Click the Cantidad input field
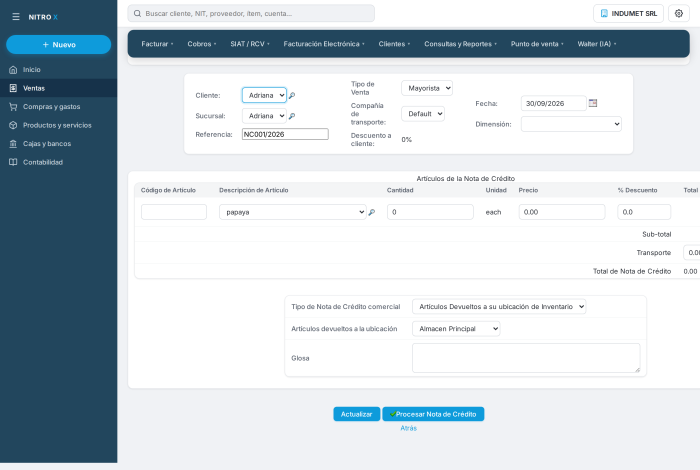The width and height of the screenshot is (700, 470). pyautogui.click(x=430, y=212)
